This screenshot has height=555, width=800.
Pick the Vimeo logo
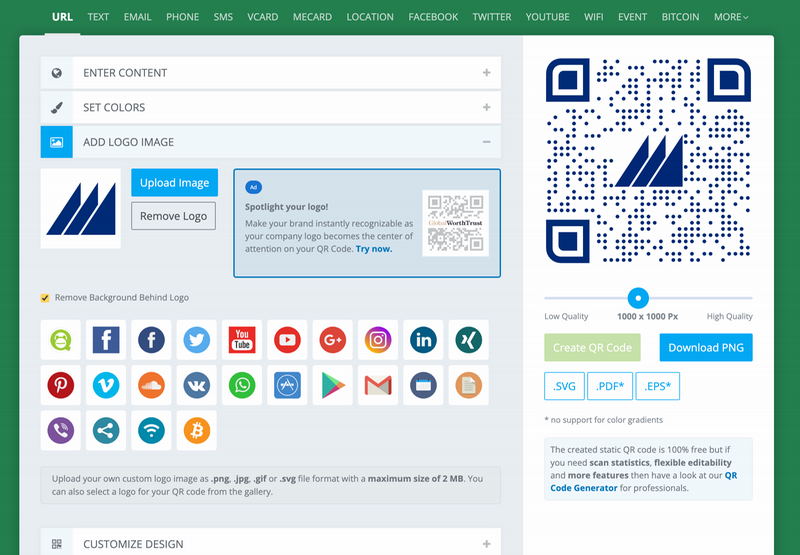tap(106, 385)
